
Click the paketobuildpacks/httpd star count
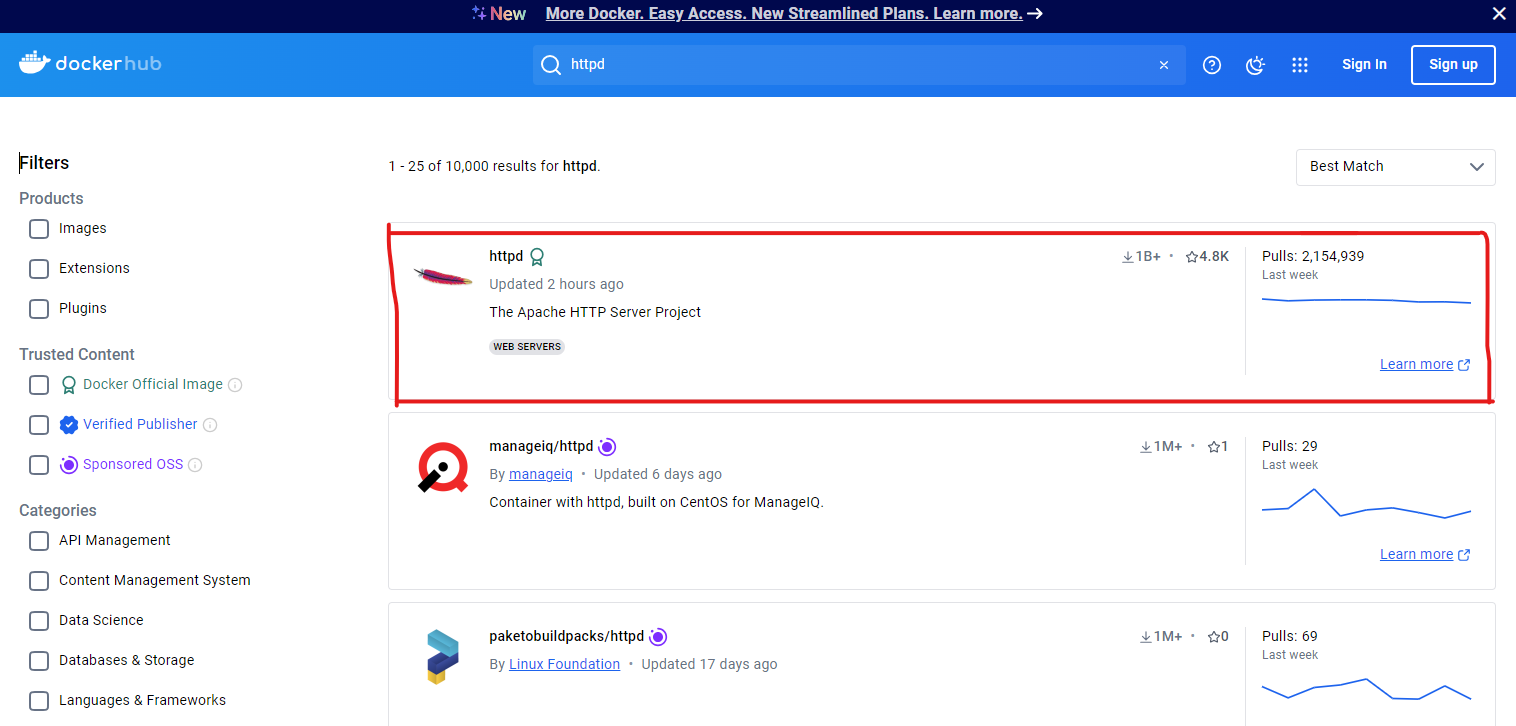1218,636
